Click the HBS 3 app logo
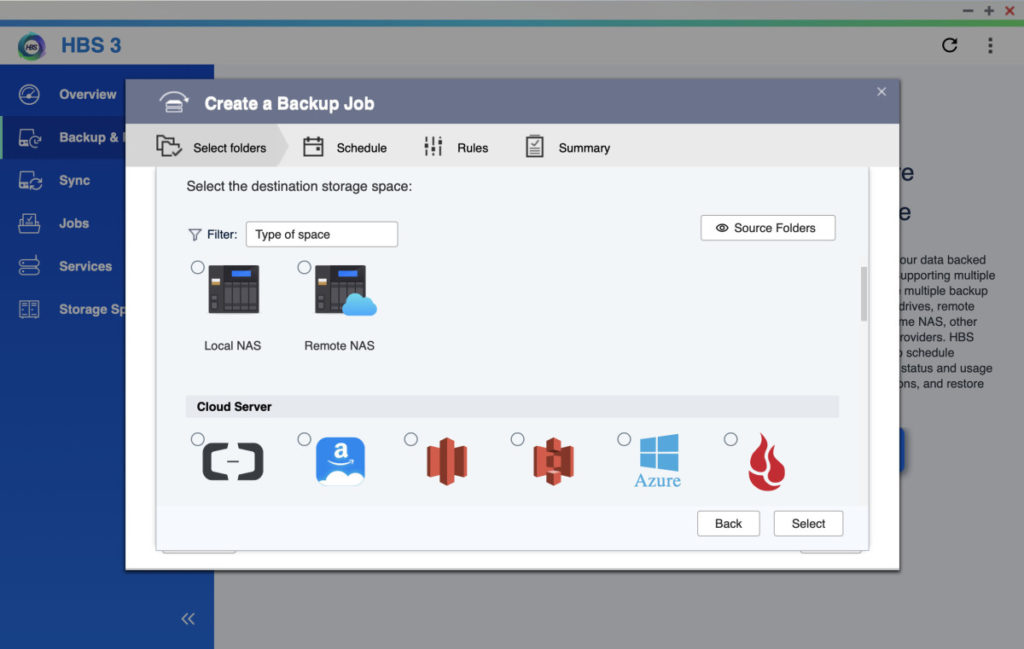 pos(31,46)
